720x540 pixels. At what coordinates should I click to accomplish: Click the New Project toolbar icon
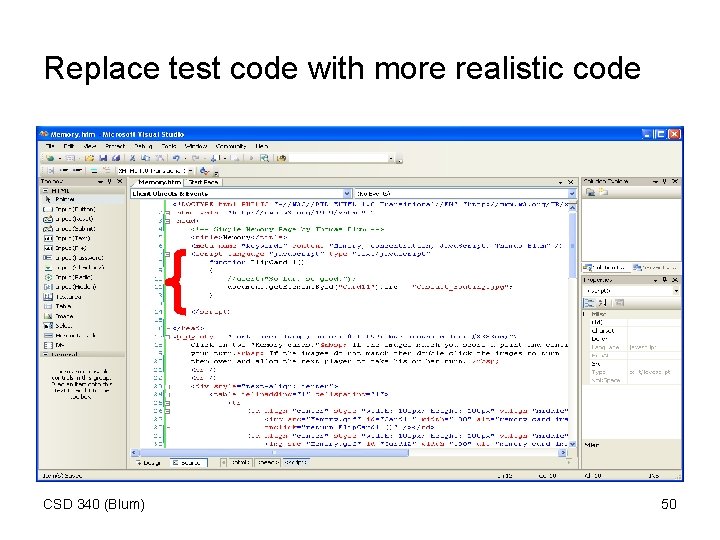(50, 158)
